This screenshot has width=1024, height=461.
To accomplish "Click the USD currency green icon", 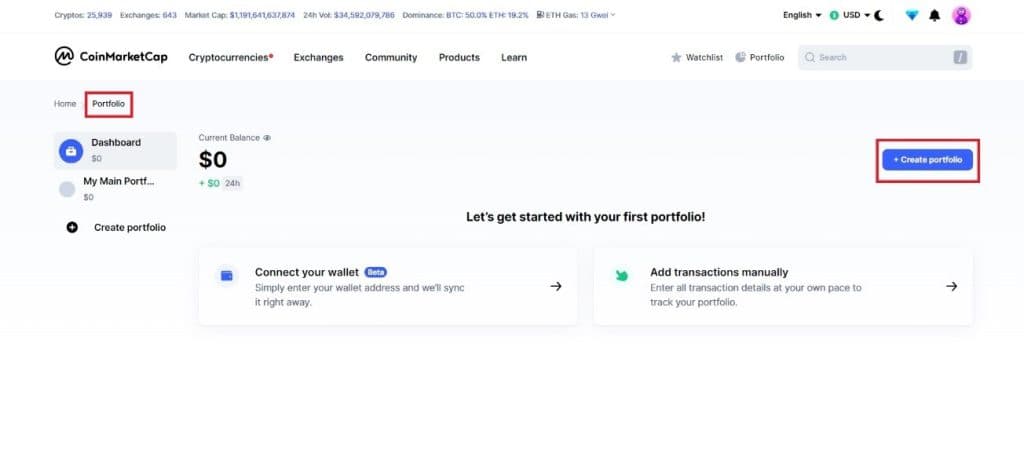I will [834, 15].
